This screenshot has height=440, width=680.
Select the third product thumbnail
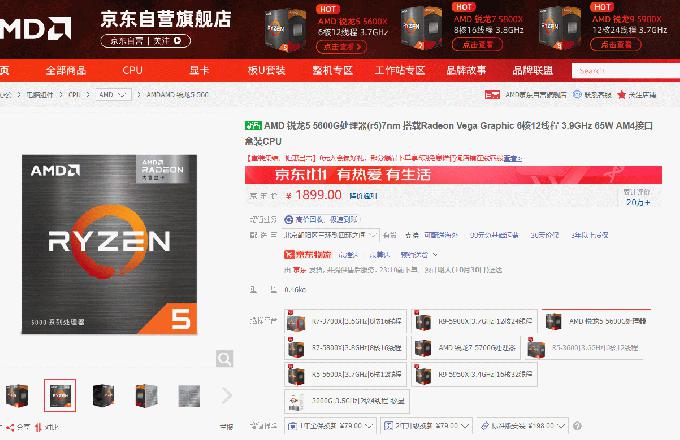coord(103,395)
